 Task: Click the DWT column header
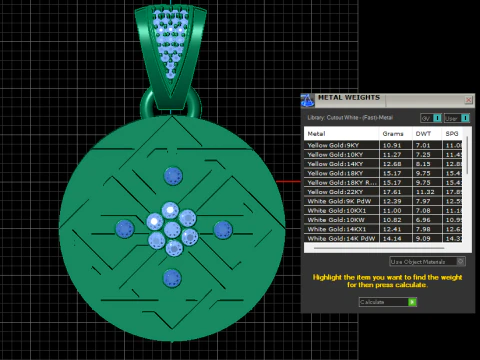pyautogui.click(x=427, y=134)
